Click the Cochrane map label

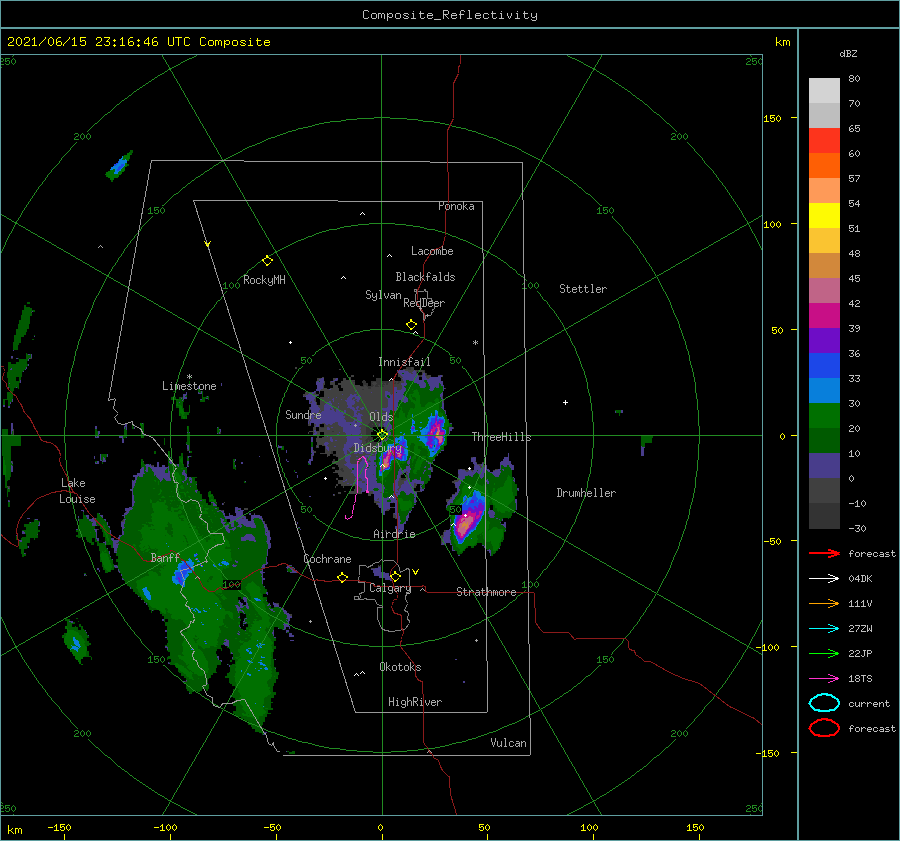coord(327,559)
